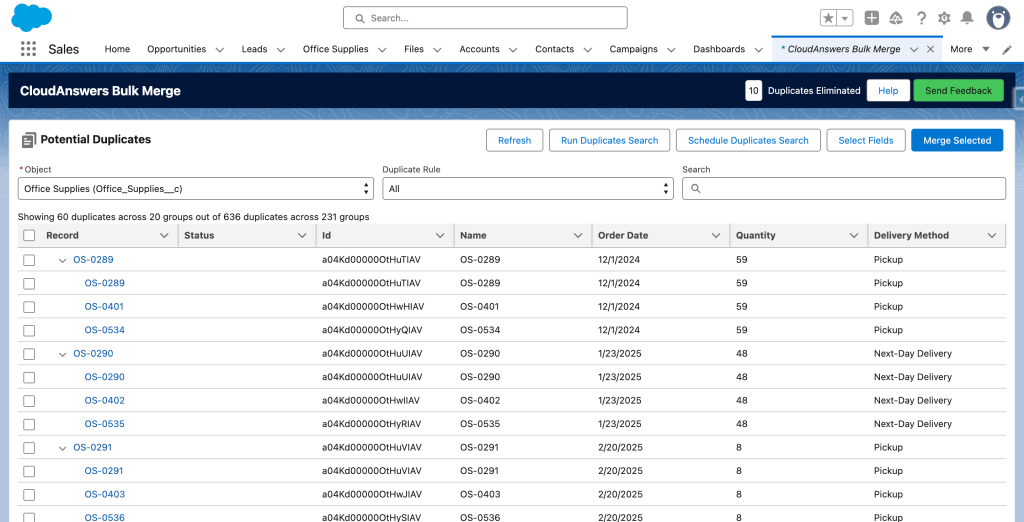This screenshot has width=1024, height=522.
Task: Click the Salesforce cloud logo
Action: click(x=31, y=18)
